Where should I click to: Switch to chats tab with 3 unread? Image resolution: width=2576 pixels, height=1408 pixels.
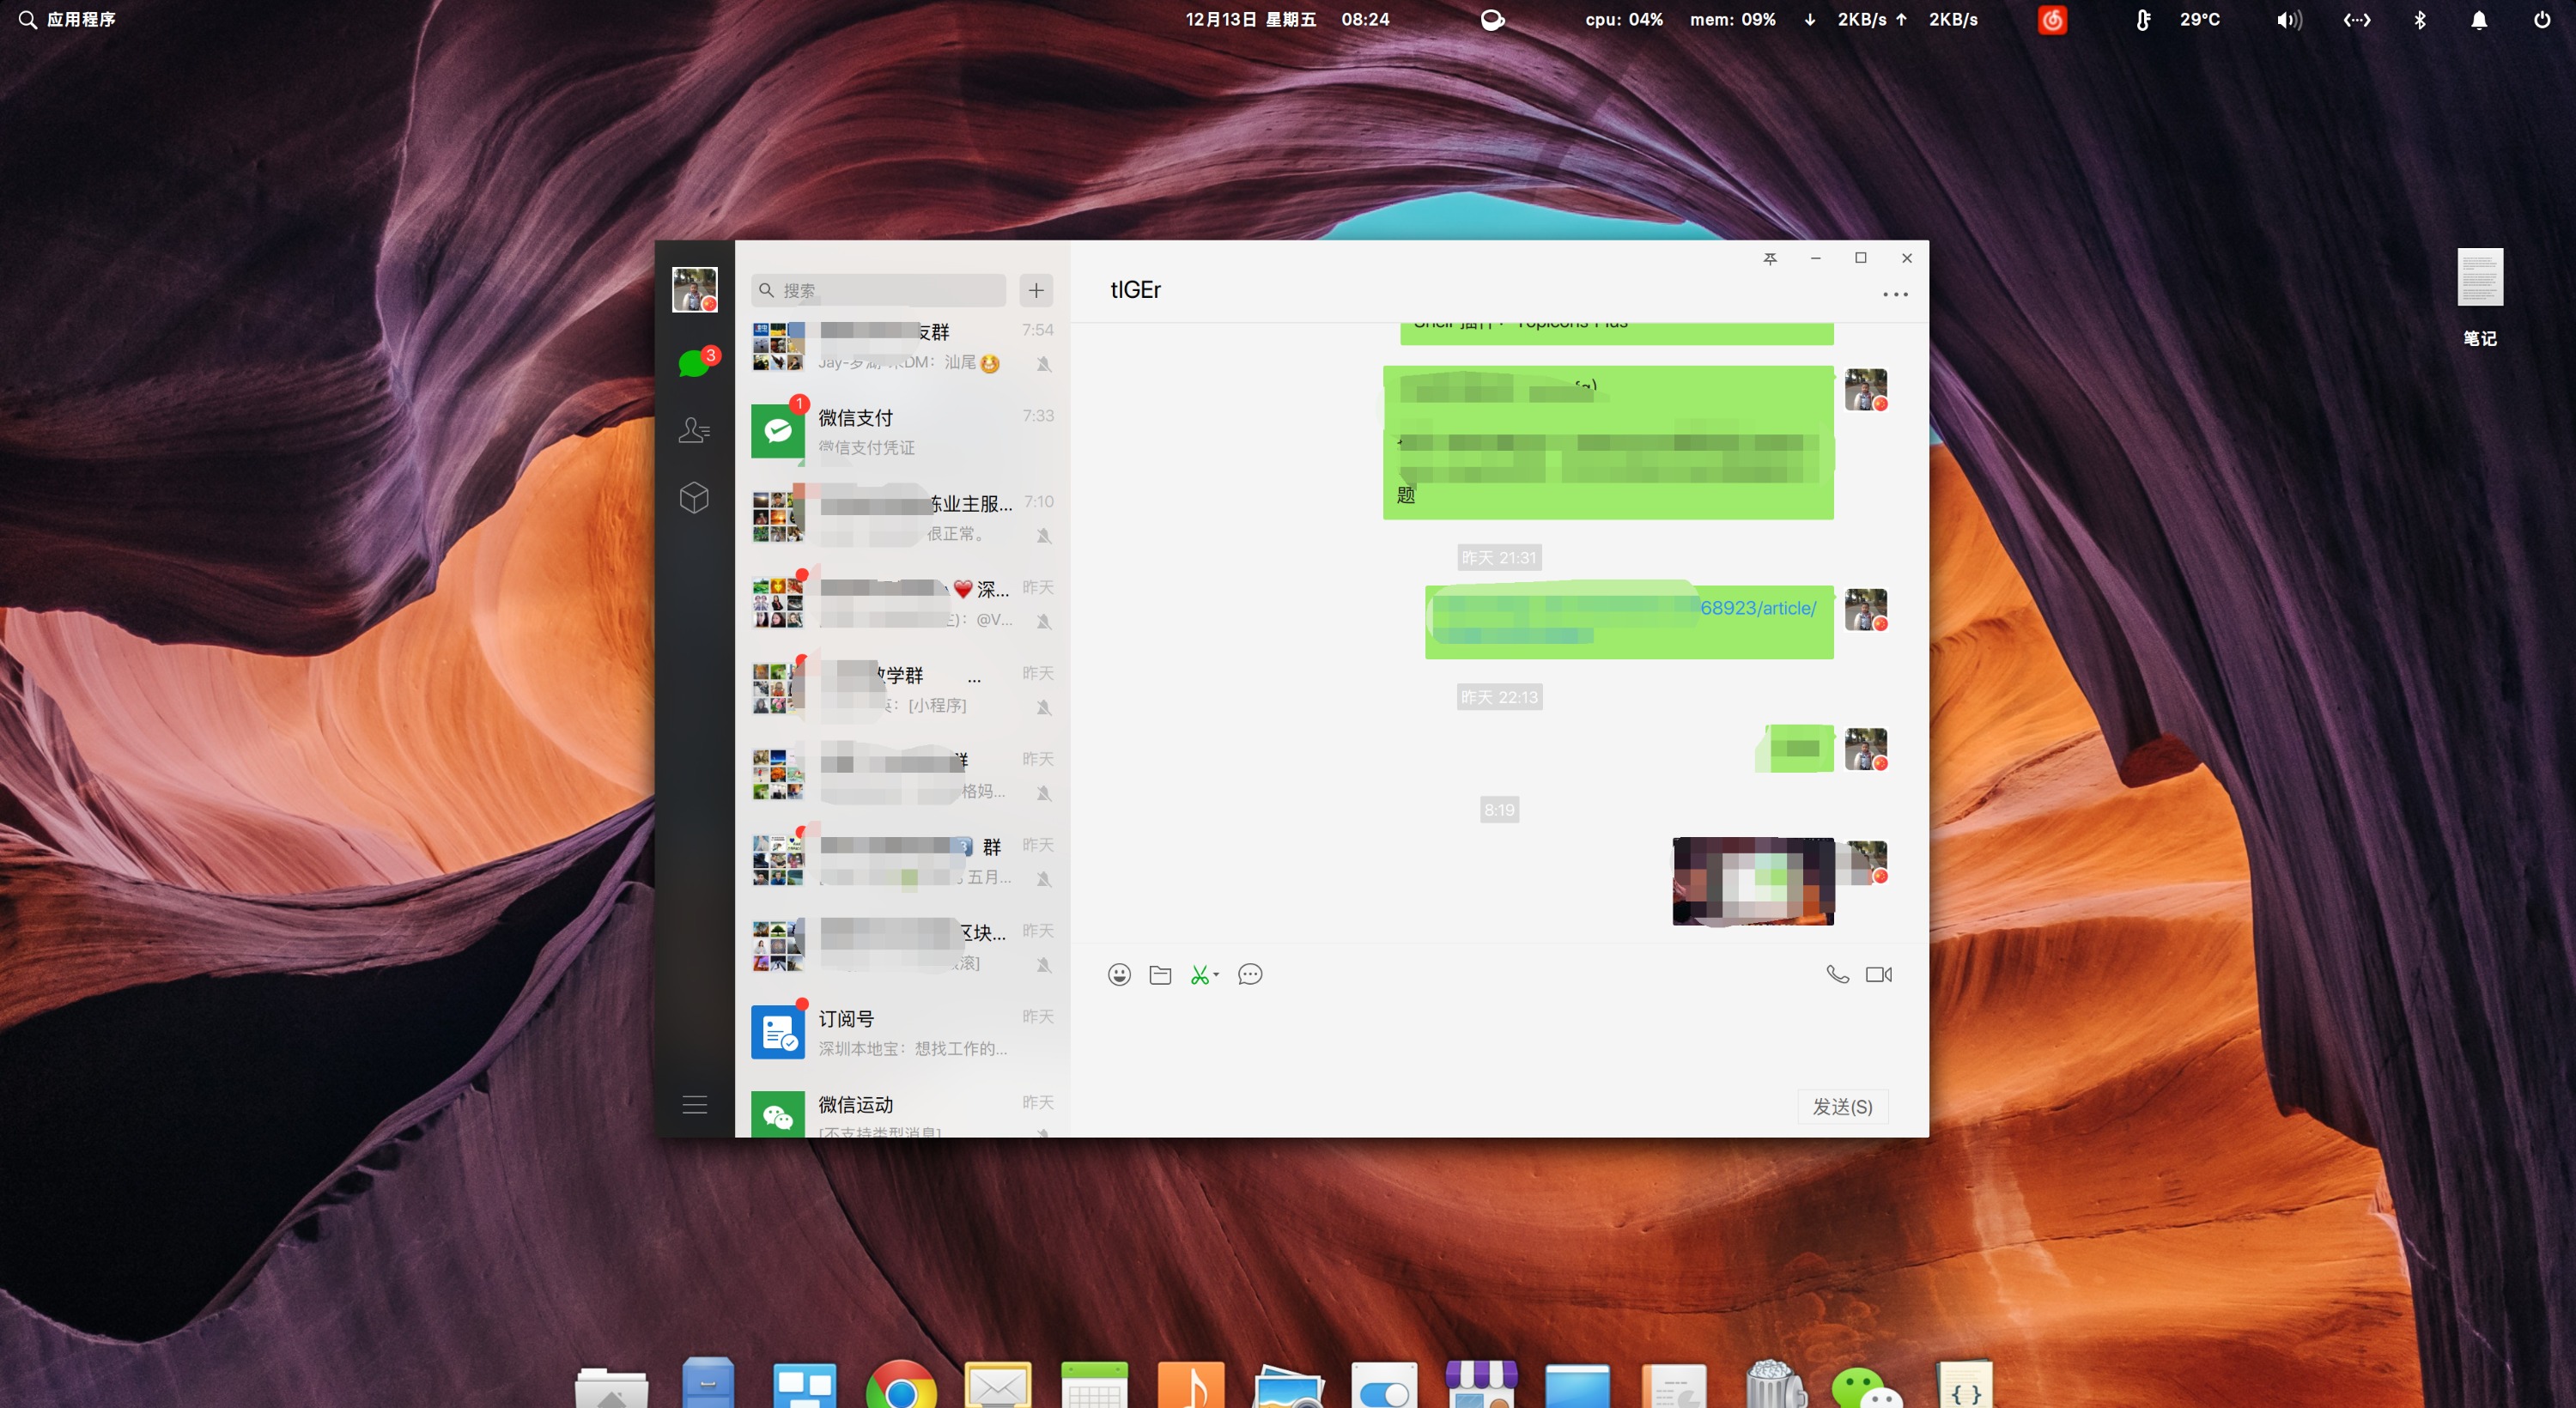pos(694,363)
